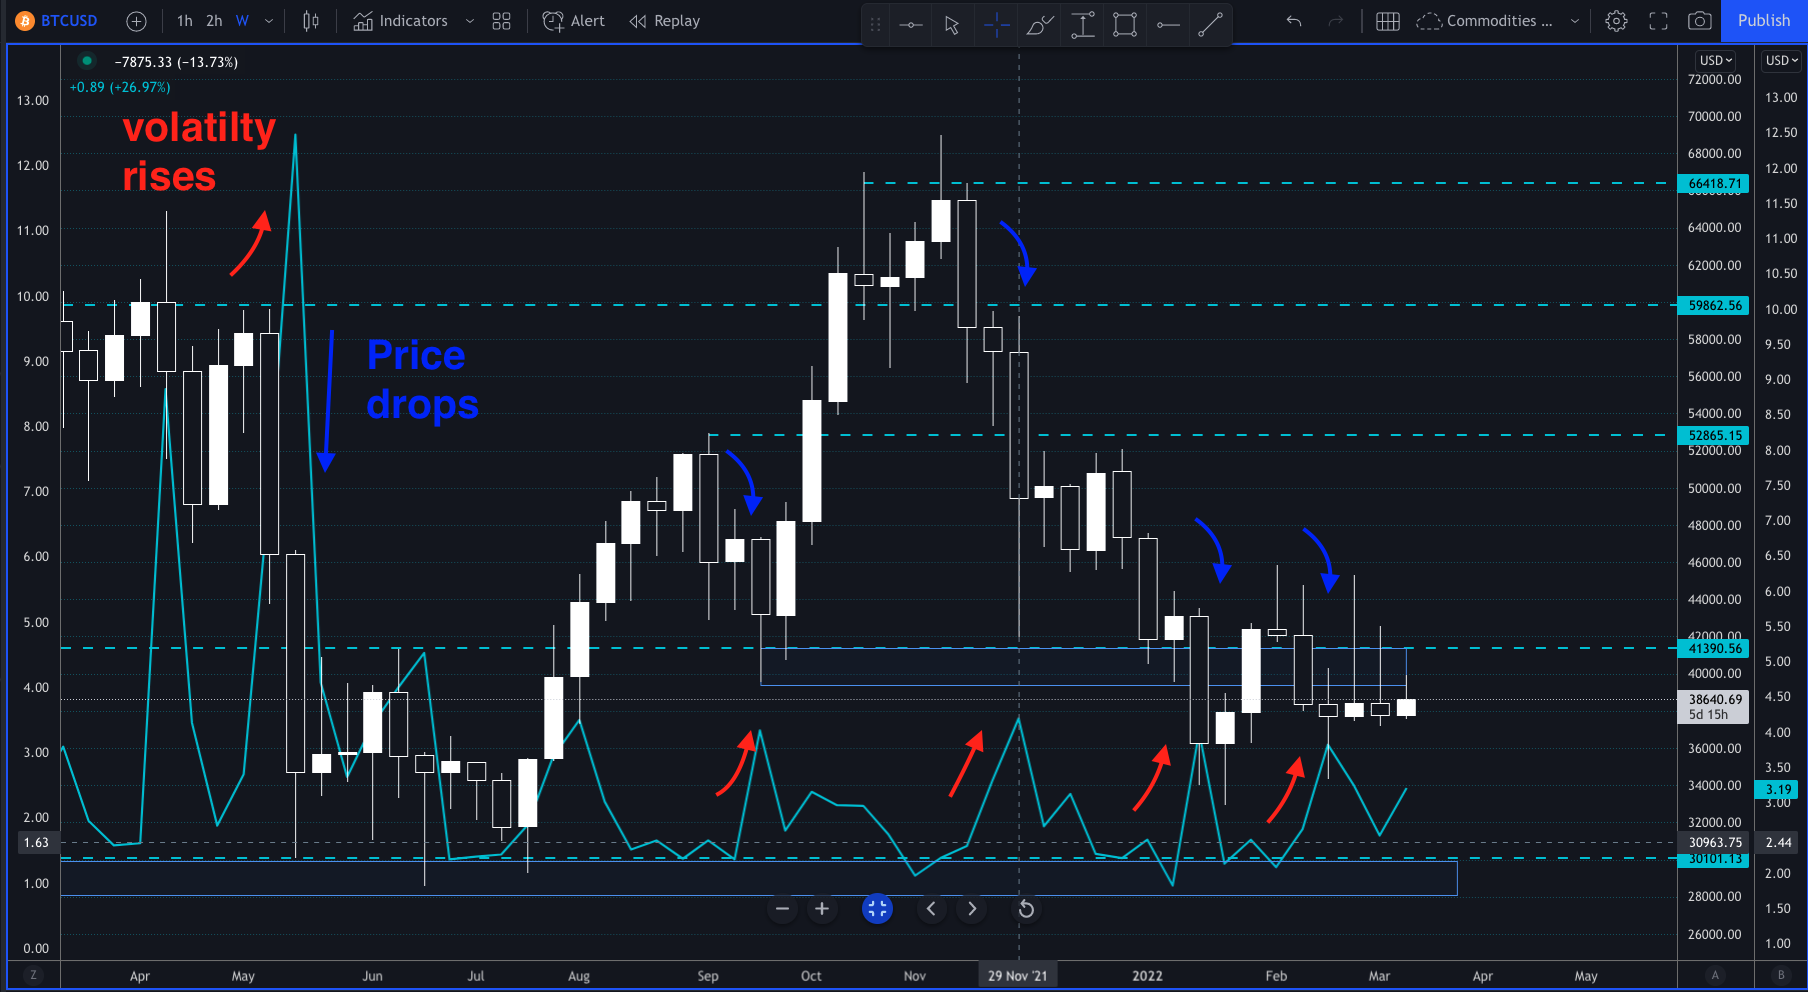
Task: Open the Commodities layout name menu
Action: (1484, 21)
